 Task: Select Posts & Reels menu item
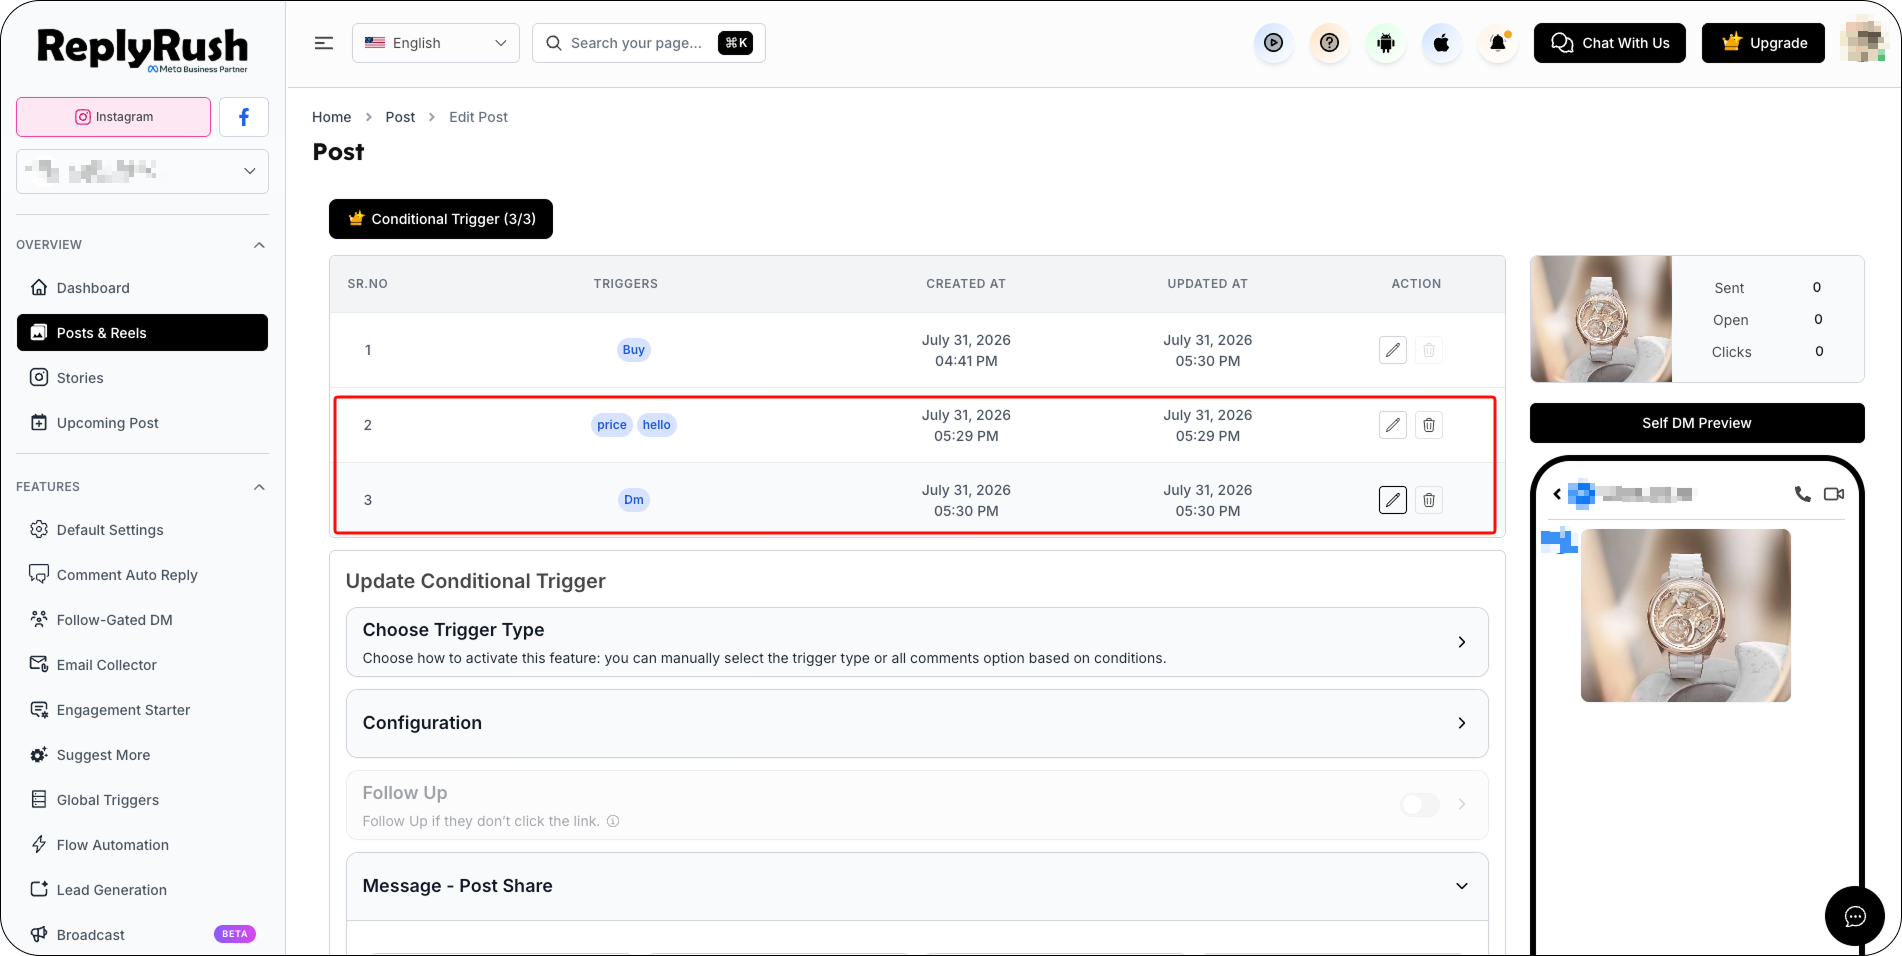click(x=142, y=333)
